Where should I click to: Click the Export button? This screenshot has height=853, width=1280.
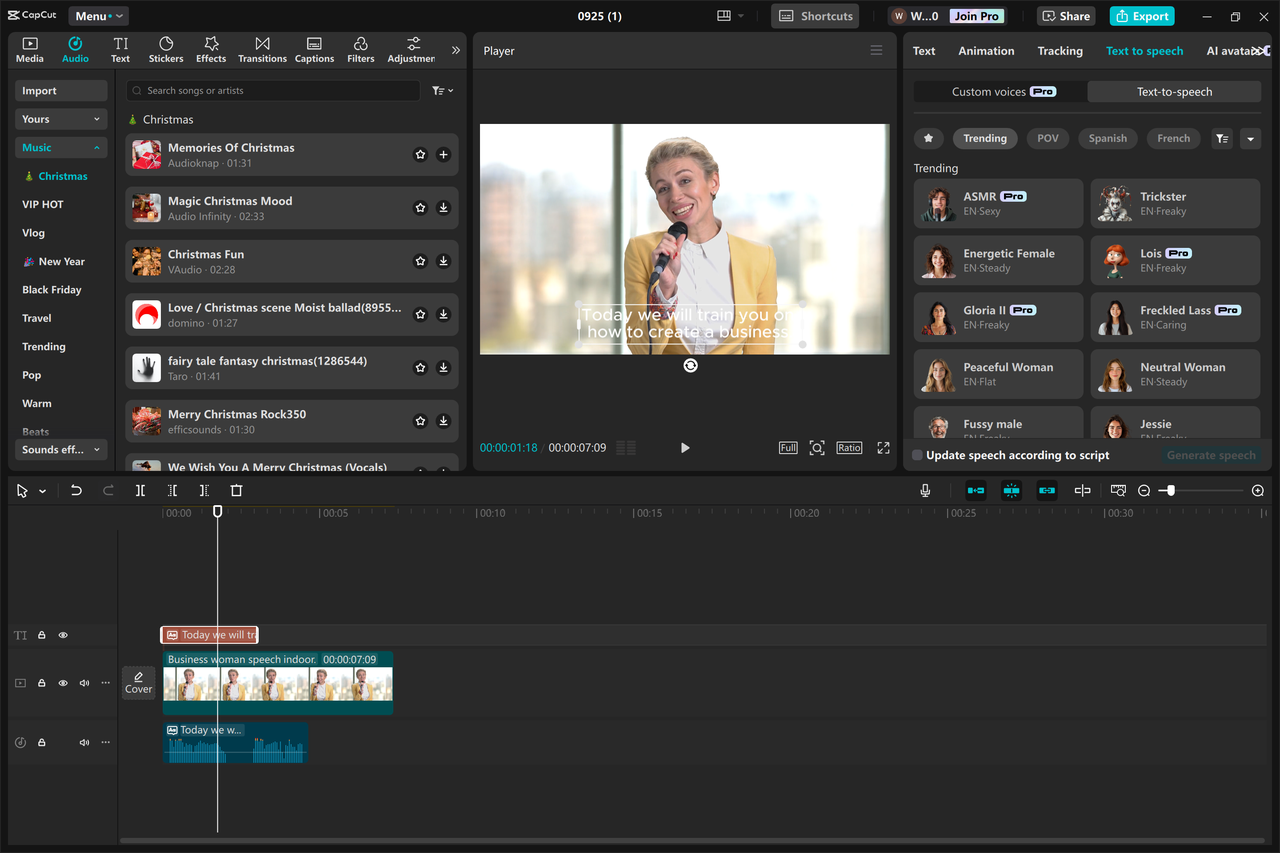[1141, 15]
